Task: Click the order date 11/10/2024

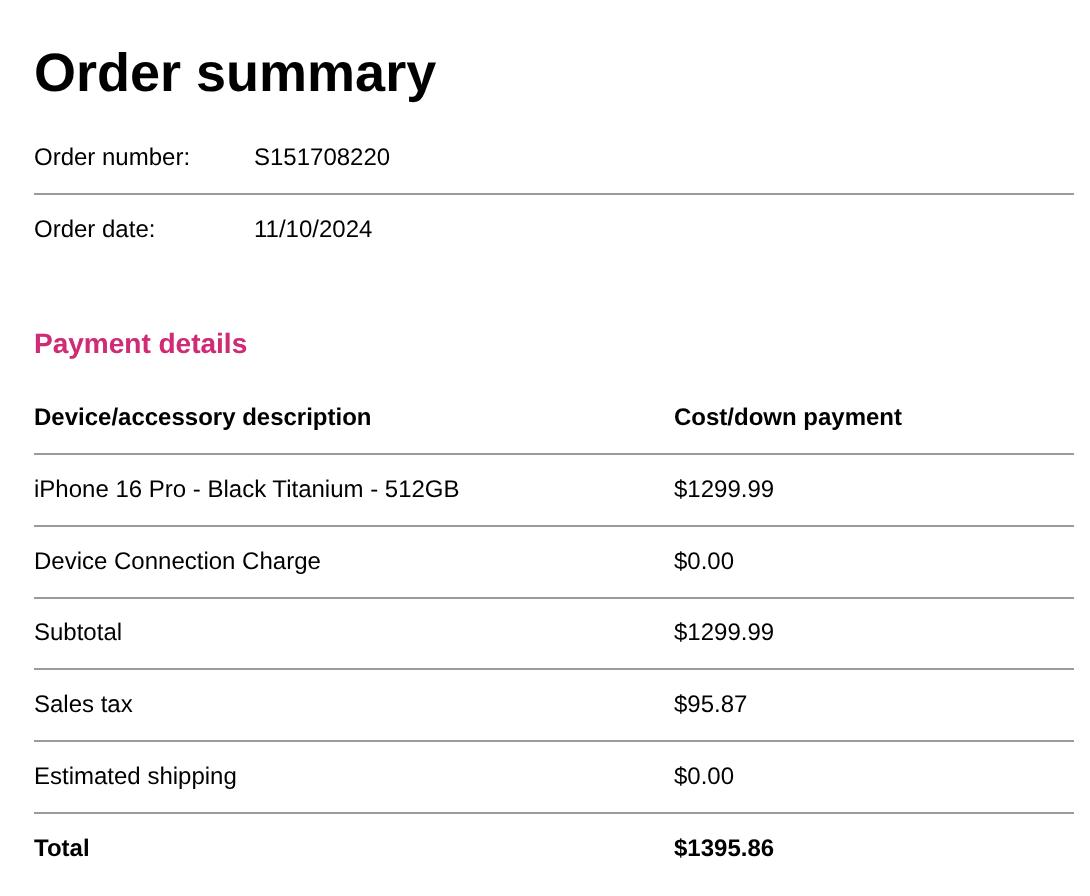Action: 313,230
